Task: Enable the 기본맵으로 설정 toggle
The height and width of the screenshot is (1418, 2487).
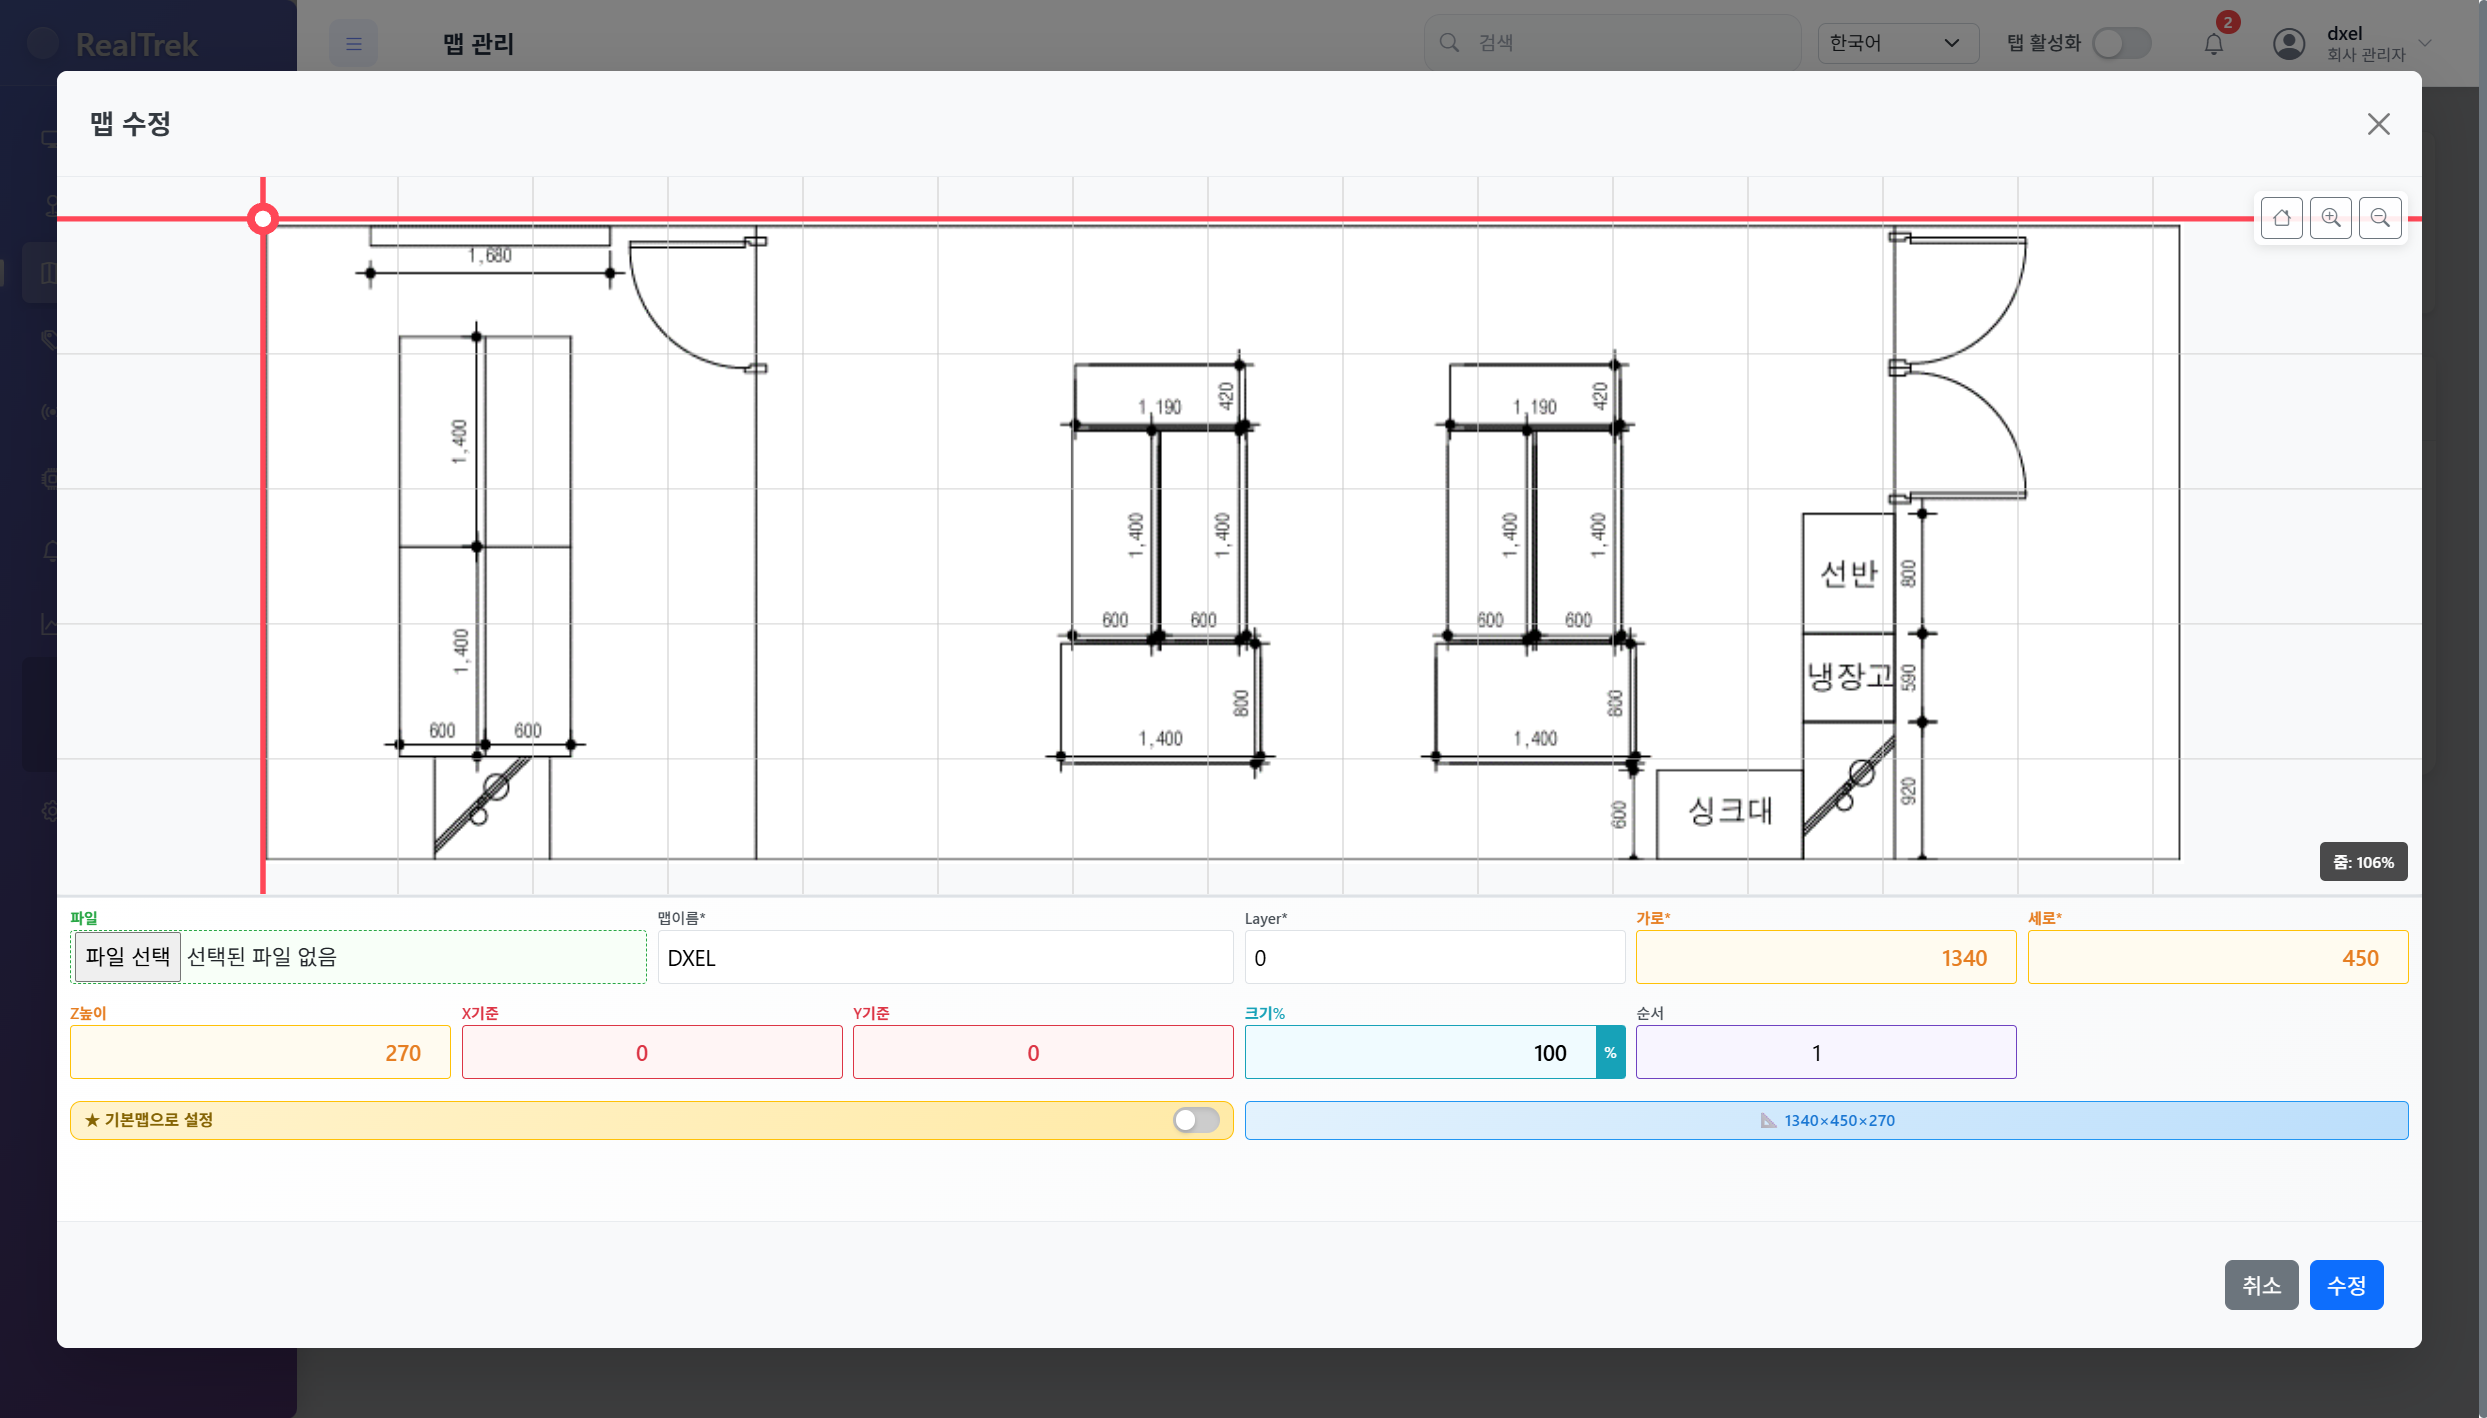Action: [x=1196, y=1120]
